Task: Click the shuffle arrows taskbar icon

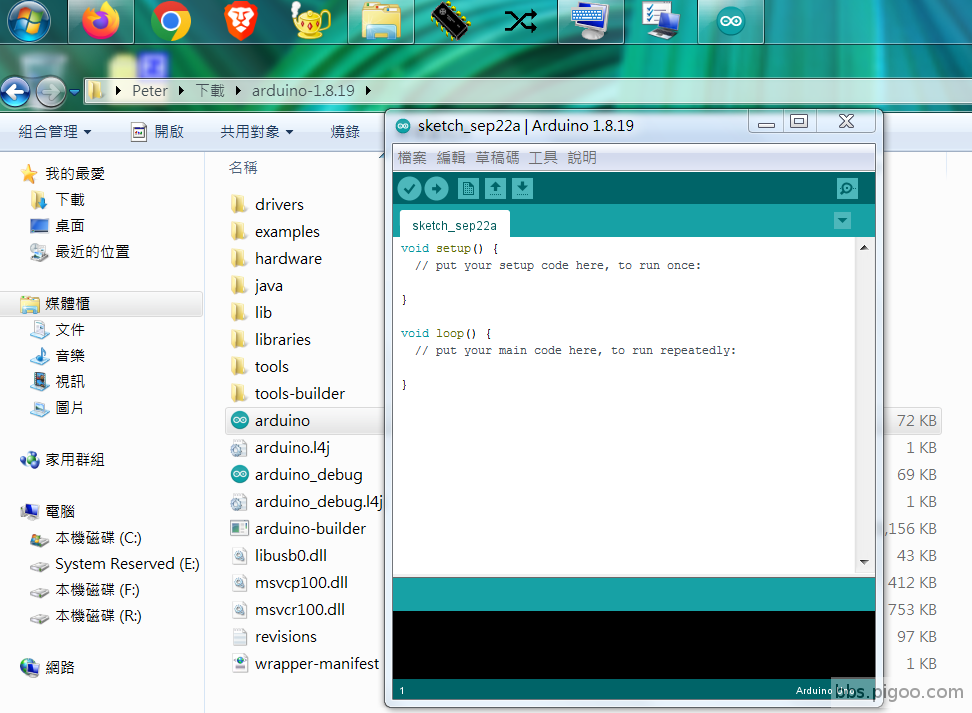Action: click(x=521, y=22)
